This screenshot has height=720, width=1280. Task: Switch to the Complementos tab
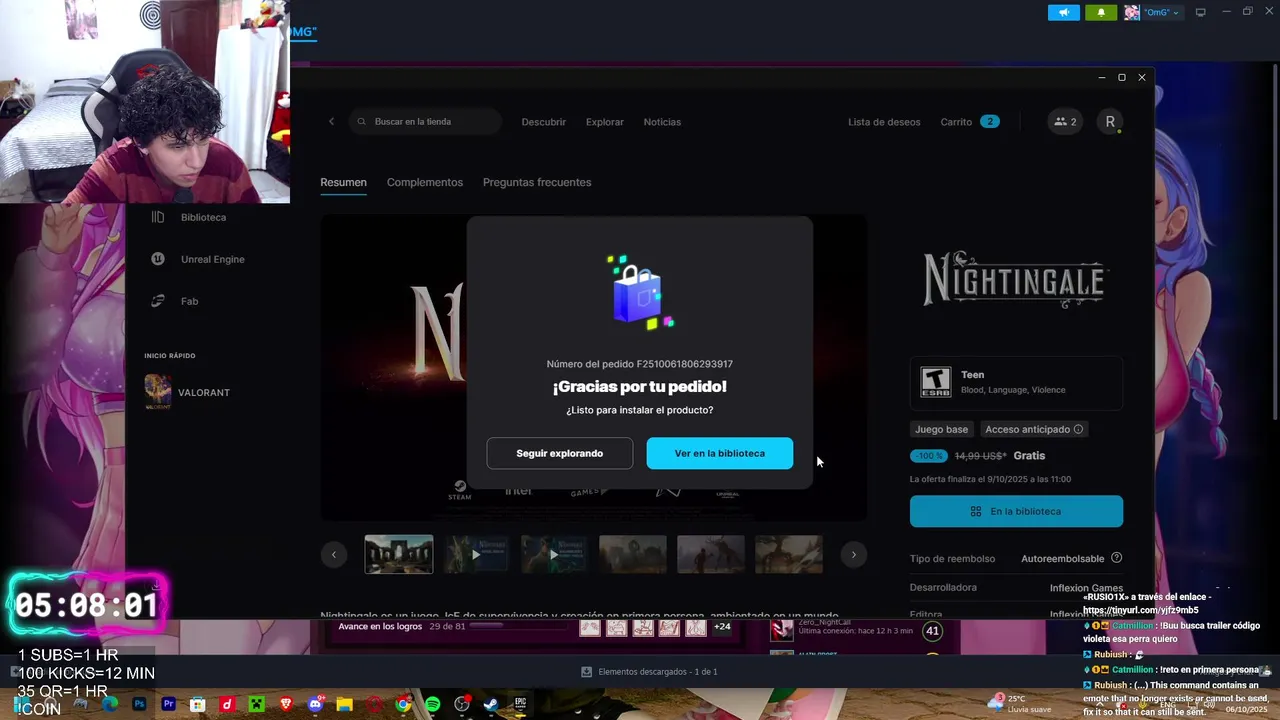425,182
